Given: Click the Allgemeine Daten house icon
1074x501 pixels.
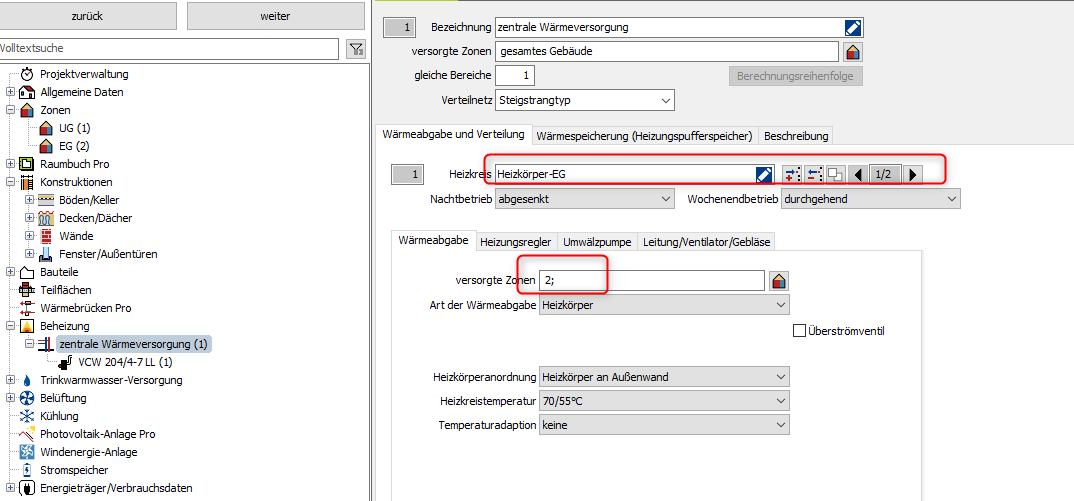Looking at the screenshot, I should (x=27, y=92).
